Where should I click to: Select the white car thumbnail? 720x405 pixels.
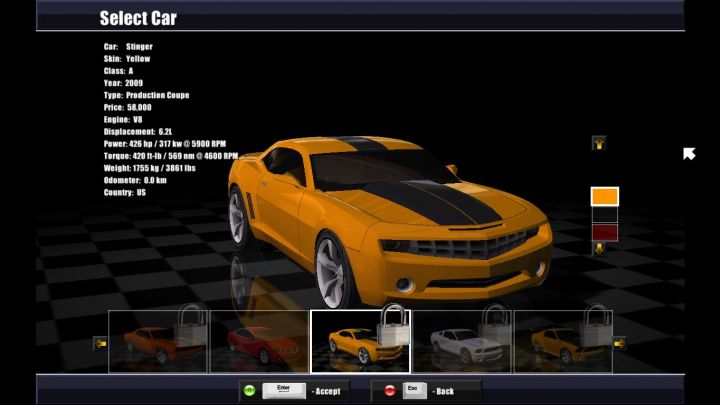click(462, 342)
